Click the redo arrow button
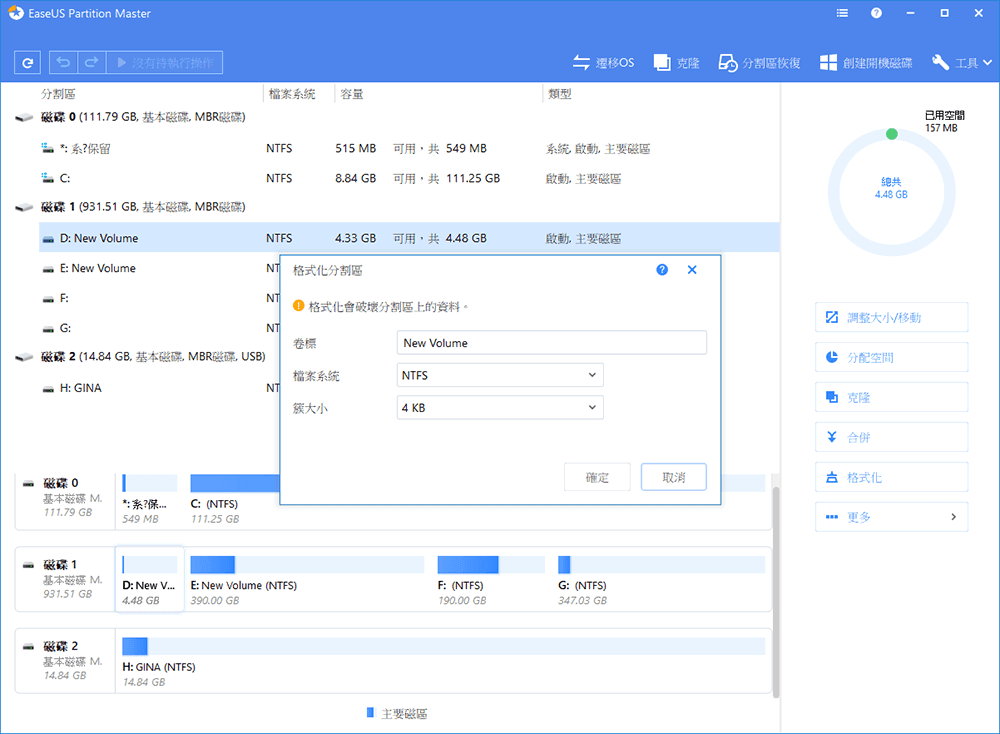Screen dimensions: 1000x734 (x=91, y=62)
